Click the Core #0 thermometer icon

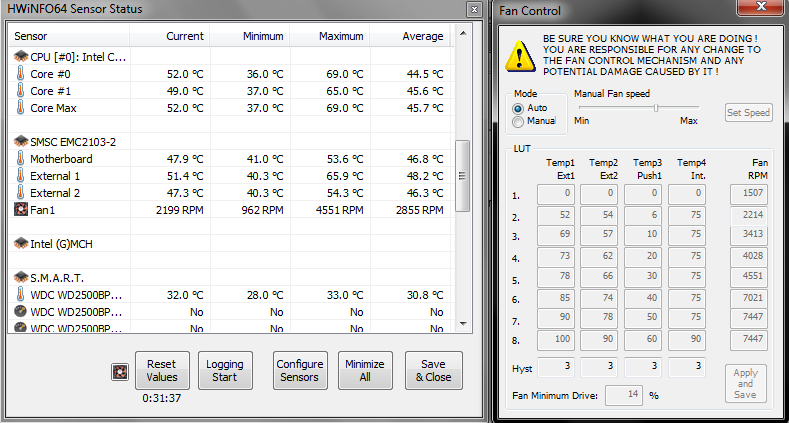click(x=20, y=73)
